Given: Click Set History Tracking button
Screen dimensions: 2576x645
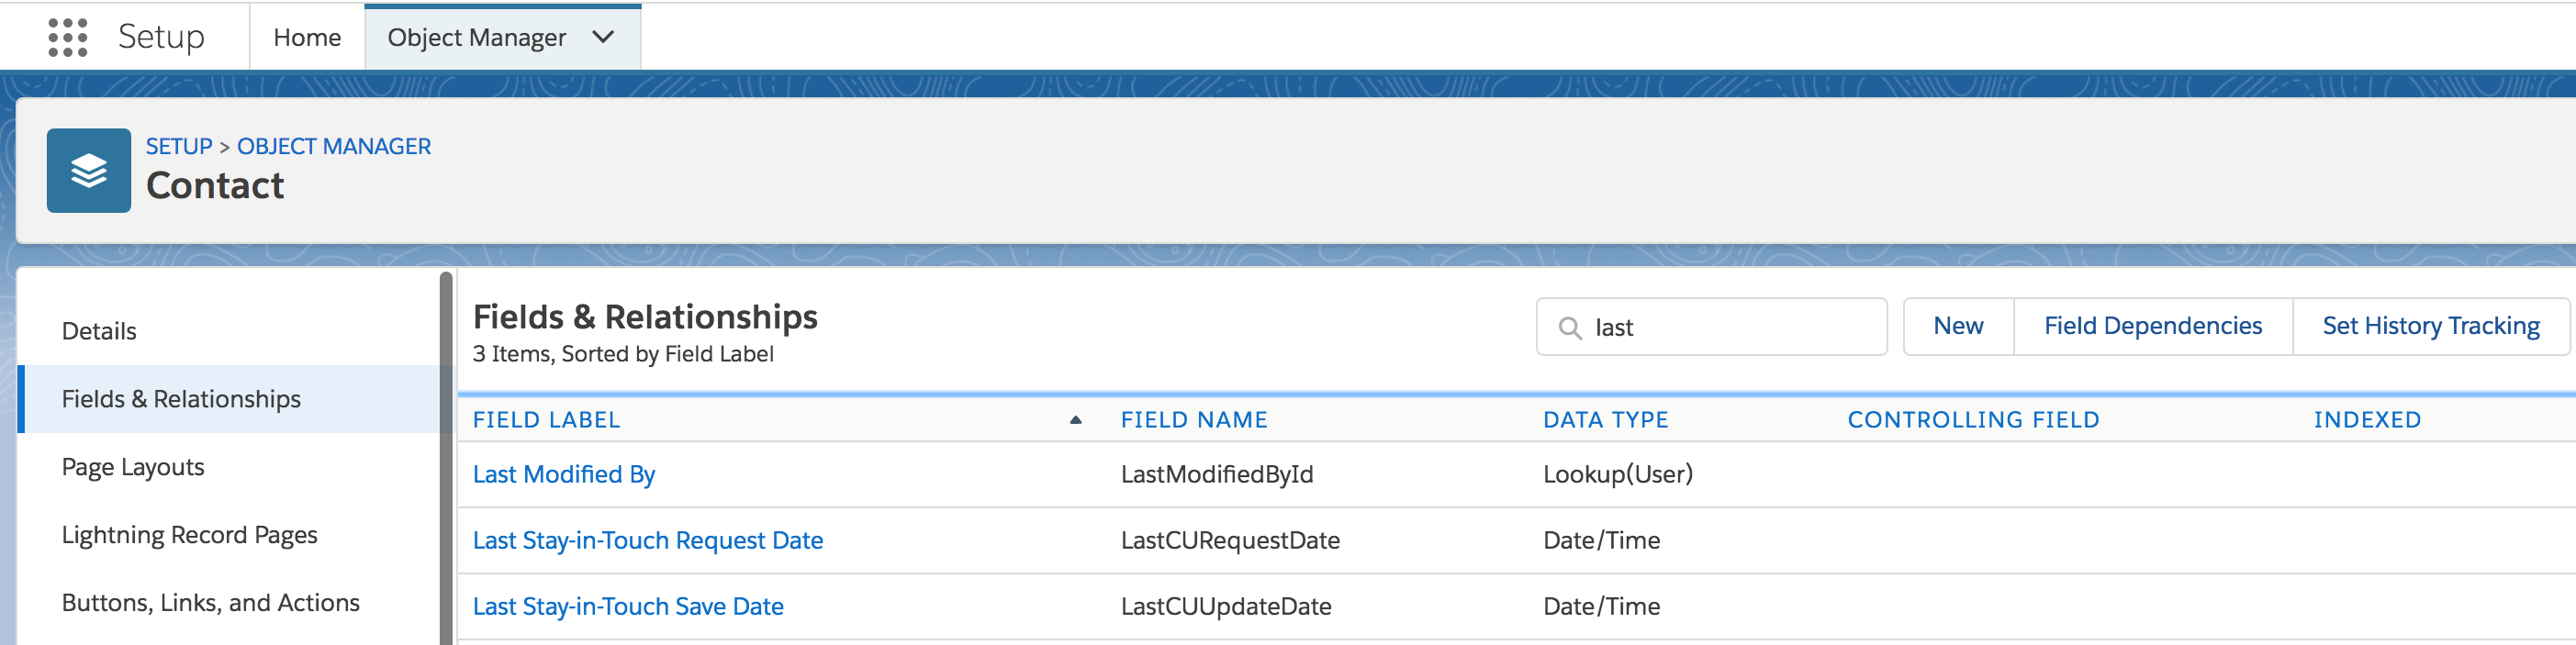Looking at the screenshot, I should (x=2430, y=326).
